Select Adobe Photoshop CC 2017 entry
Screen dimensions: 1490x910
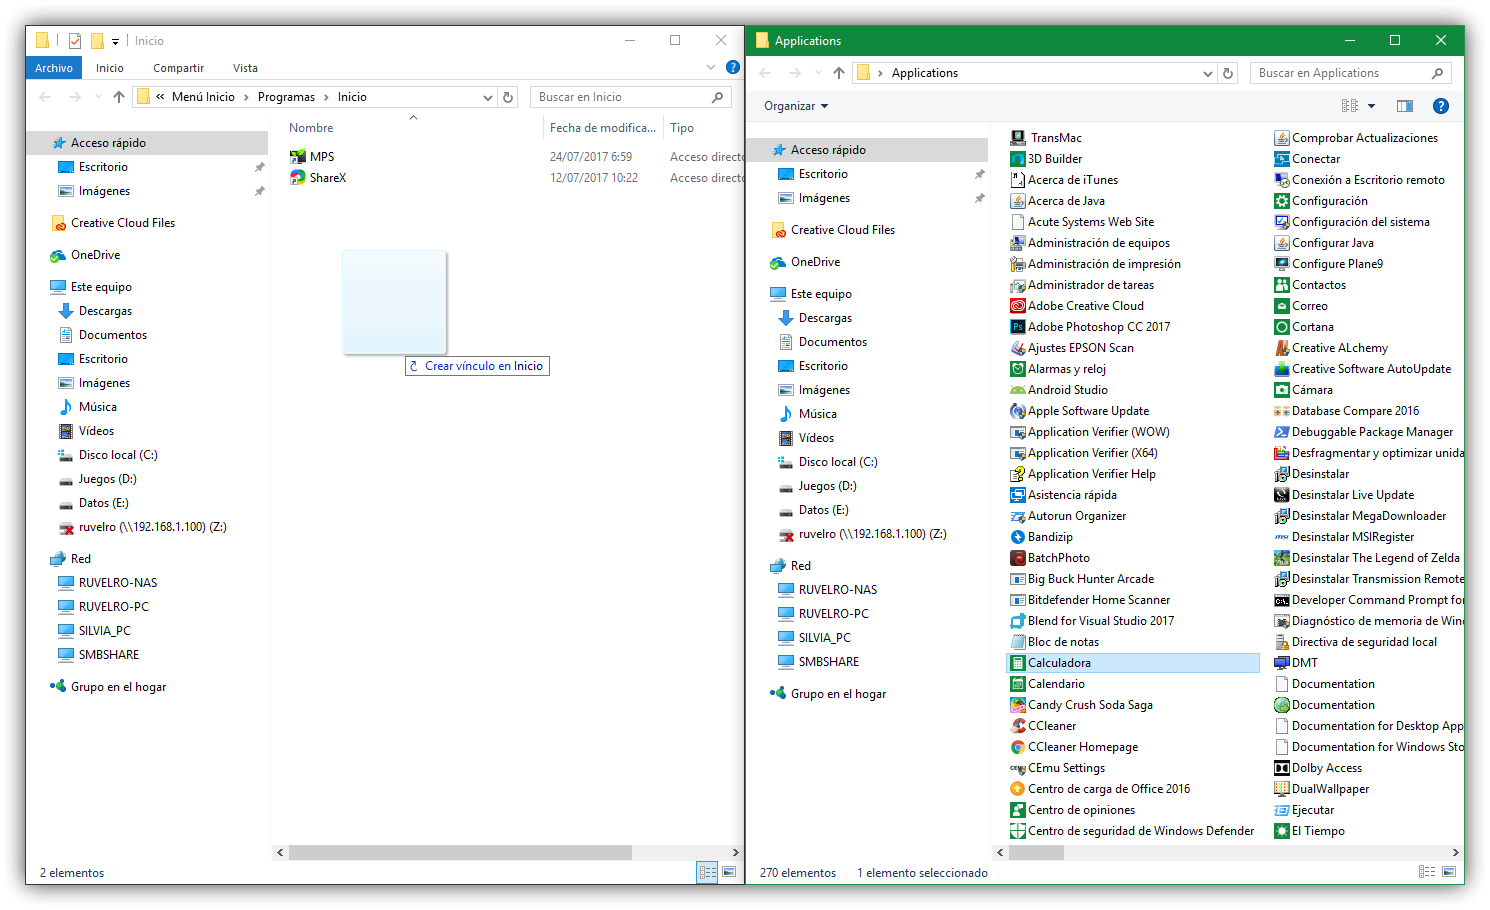1090,327
